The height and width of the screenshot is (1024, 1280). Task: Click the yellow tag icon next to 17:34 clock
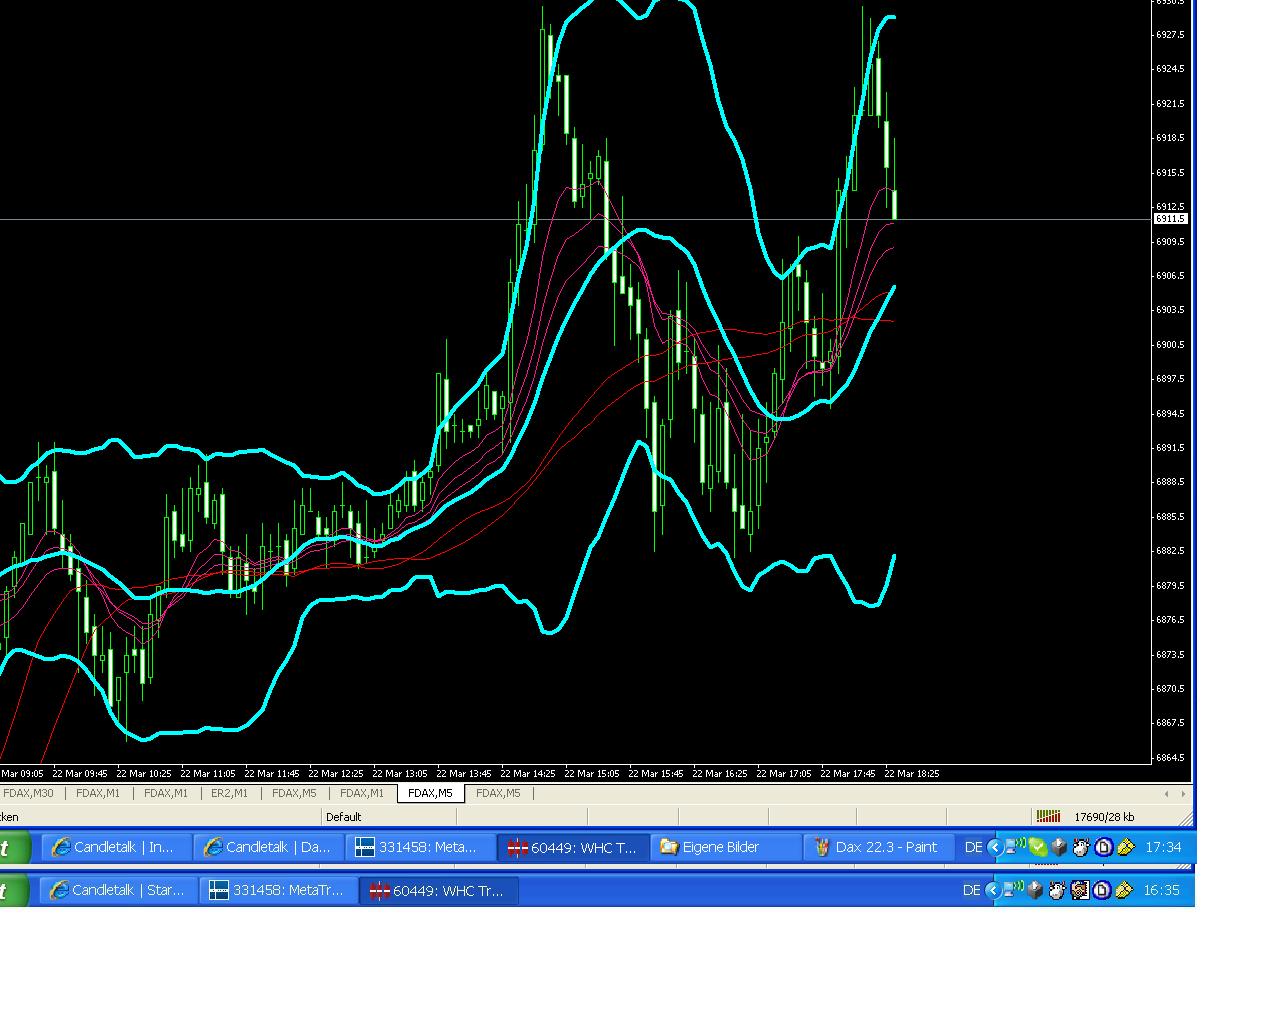pyautogui.click(x=1126, y=847)
